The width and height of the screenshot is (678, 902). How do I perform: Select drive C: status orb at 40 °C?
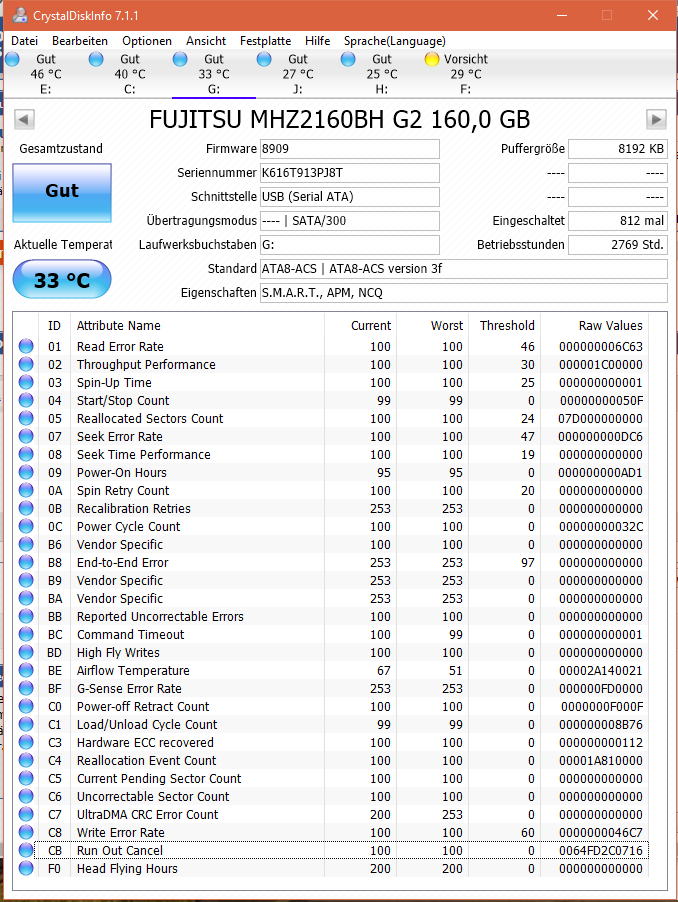coord(96,59)
